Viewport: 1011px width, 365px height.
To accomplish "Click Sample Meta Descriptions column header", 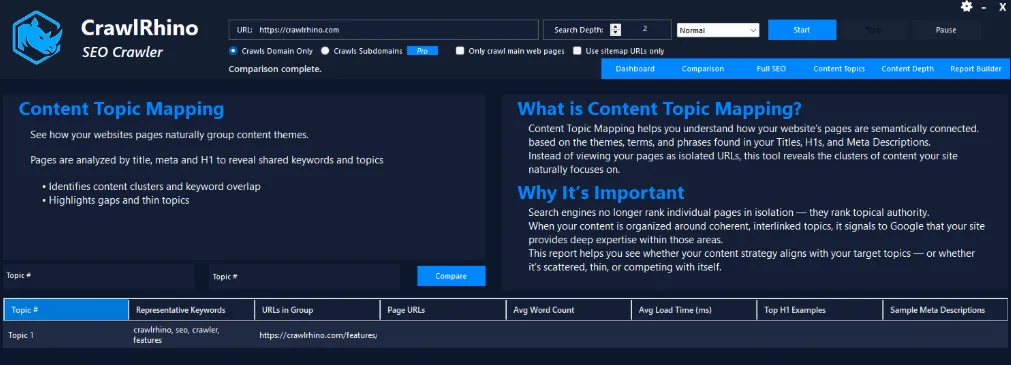I will tap(945, 310).
